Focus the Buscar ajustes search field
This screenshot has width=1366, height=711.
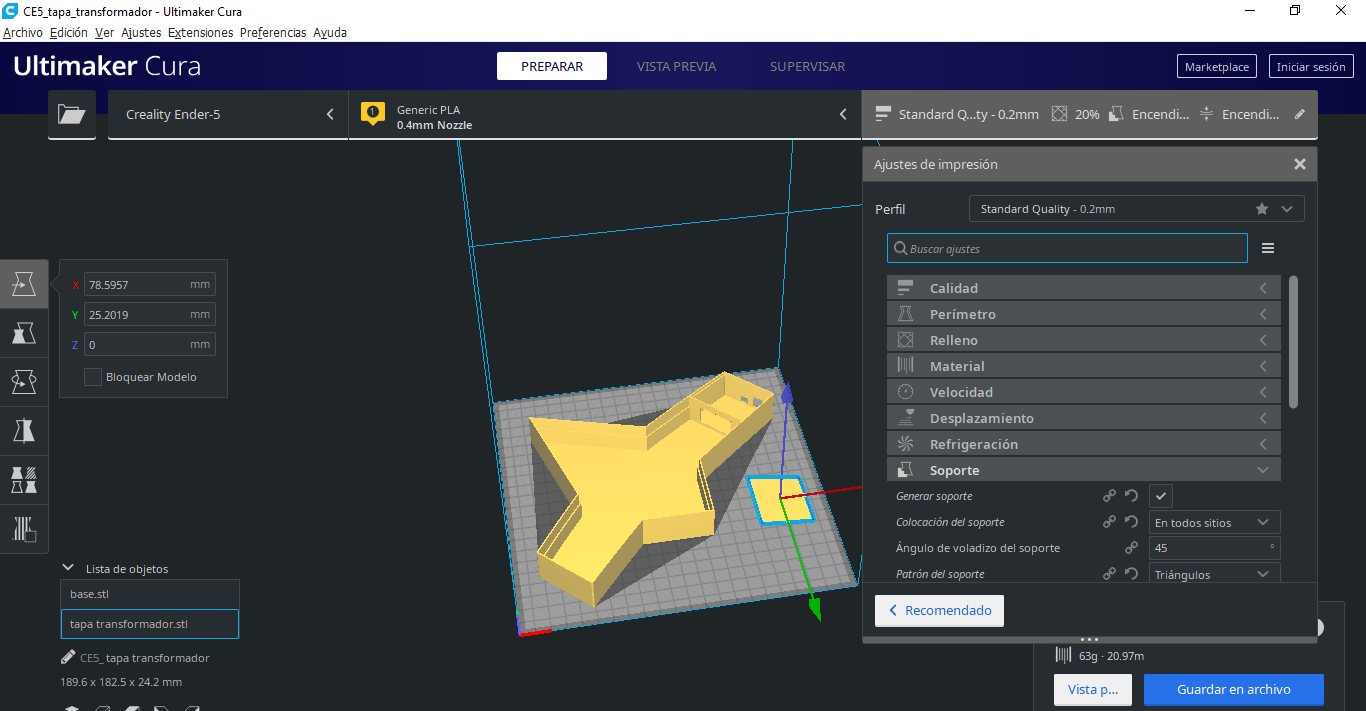tap(1067, 248)
